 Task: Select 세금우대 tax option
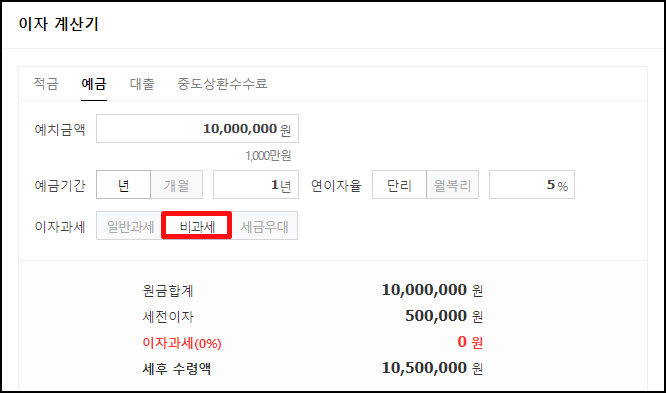point(265,226)
